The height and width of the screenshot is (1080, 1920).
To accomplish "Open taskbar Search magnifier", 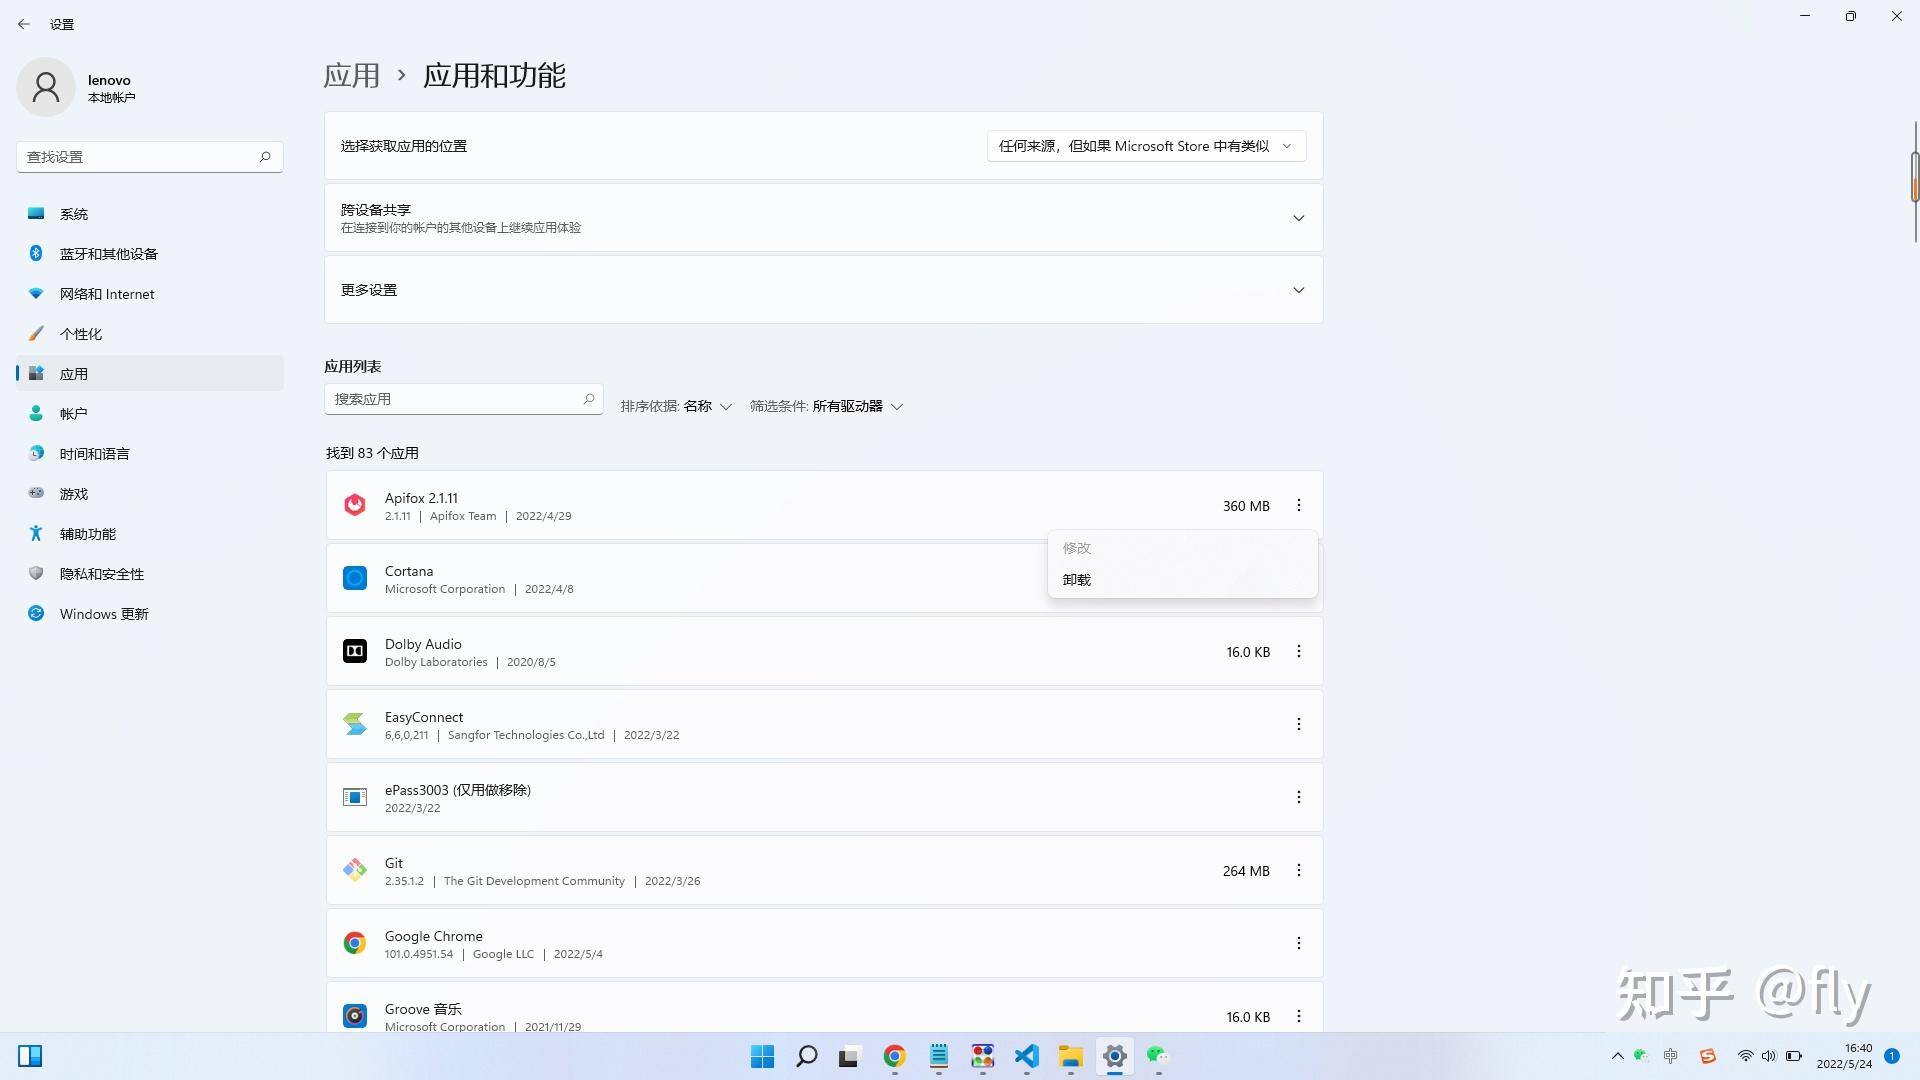I will pos(806,1056).
